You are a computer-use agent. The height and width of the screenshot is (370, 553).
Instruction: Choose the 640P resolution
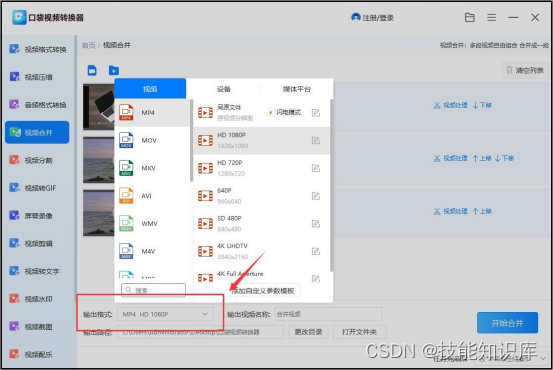(x=262, y=196)
